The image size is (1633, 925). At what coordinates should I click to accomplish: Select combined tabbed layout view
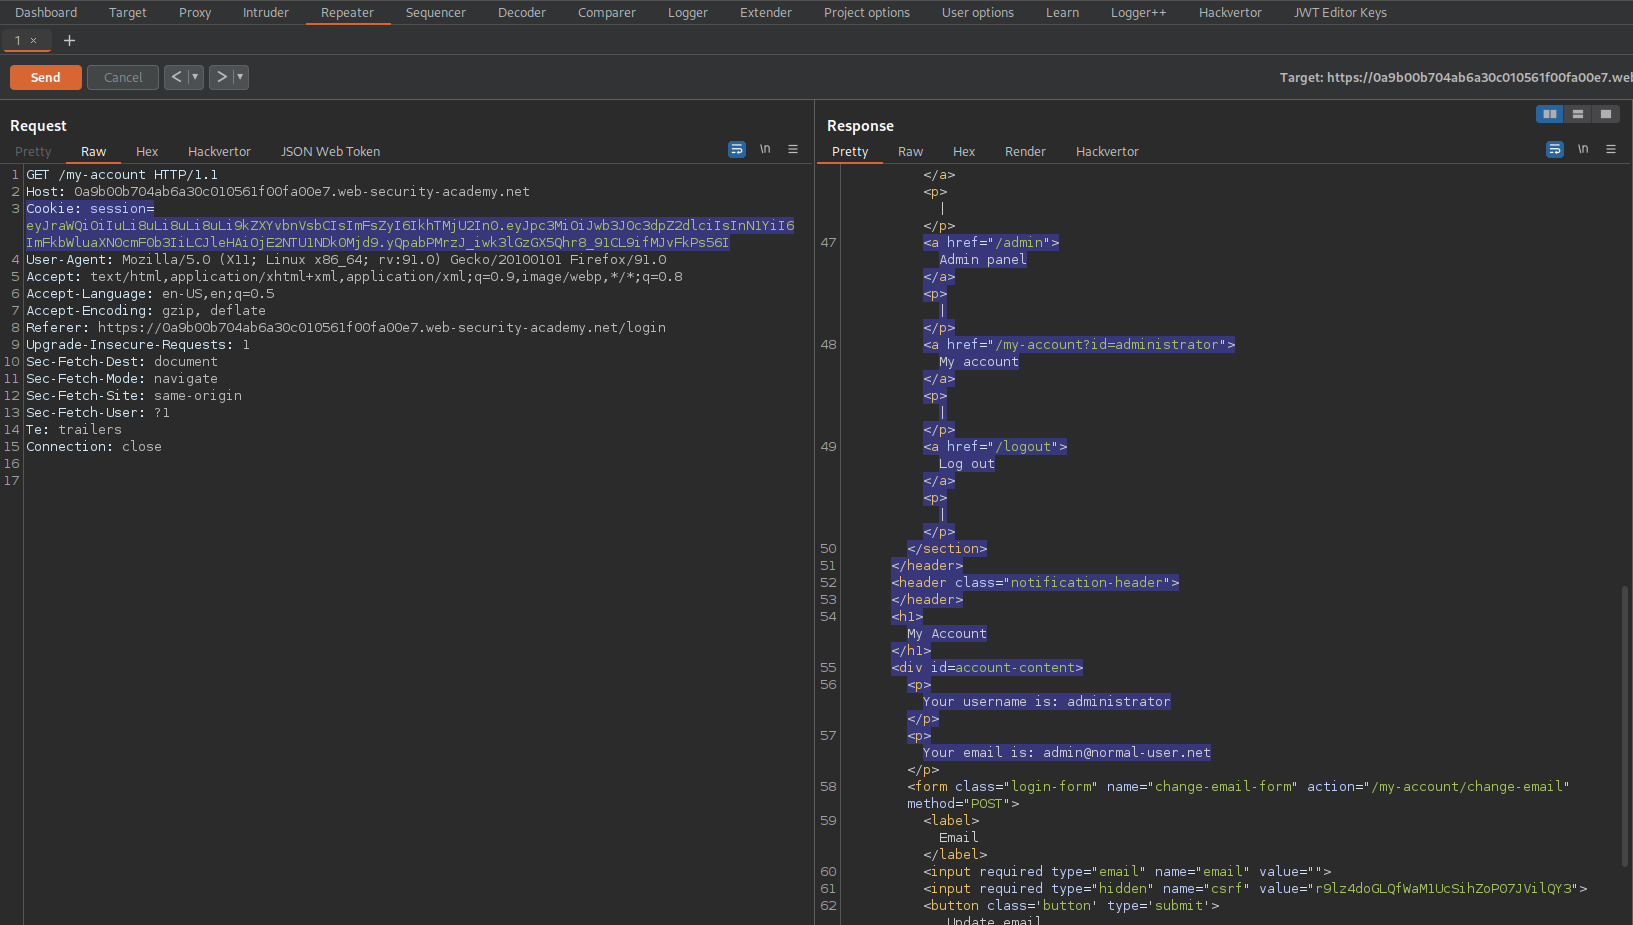click(x=1606, y=114)
